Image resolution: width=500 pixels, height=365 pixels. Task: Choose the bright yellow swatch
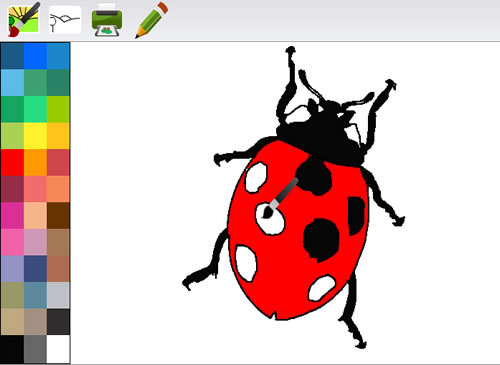[35, 136]
